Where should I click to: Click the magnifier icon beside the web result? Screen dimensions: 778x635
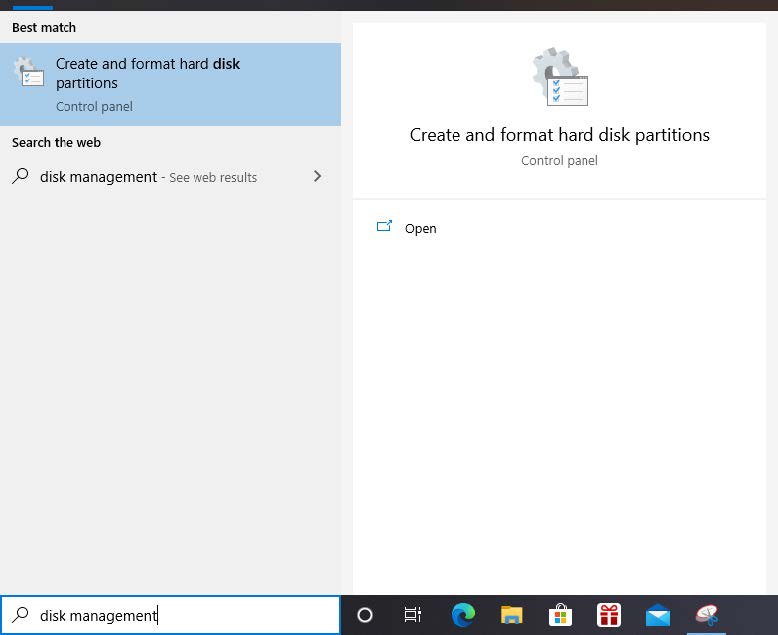point(20,176)
